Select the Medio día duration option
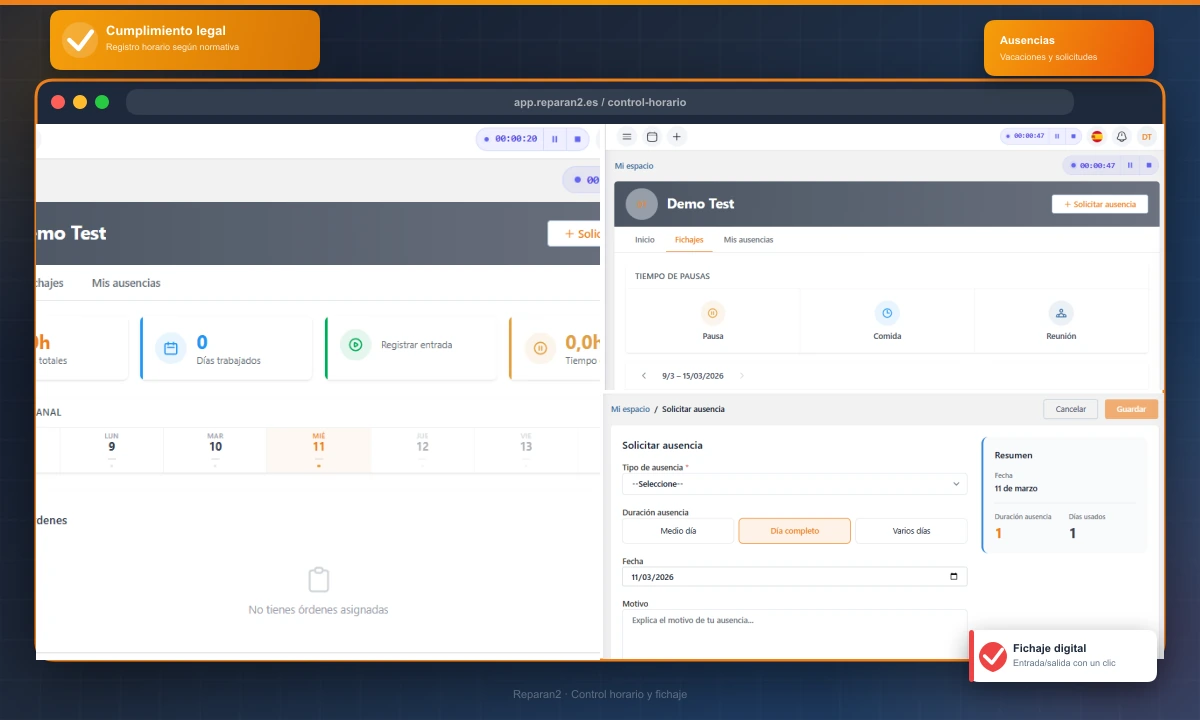The width and height of the screenshot is (1200, 720). [678, 531]
